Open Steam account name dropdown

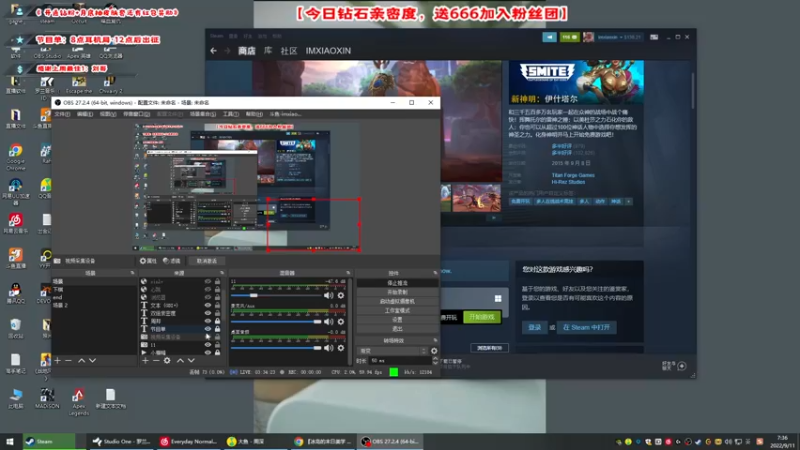(619, 37)
